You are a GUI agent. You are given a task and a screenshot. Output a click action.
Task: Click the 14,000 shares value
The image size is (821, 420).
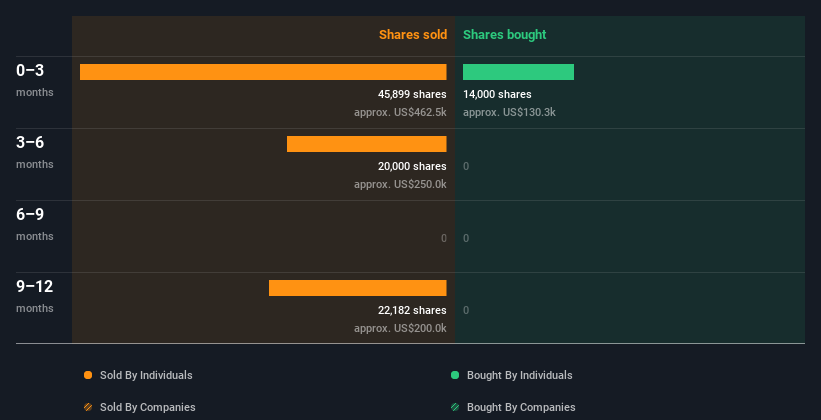(497, 94)
